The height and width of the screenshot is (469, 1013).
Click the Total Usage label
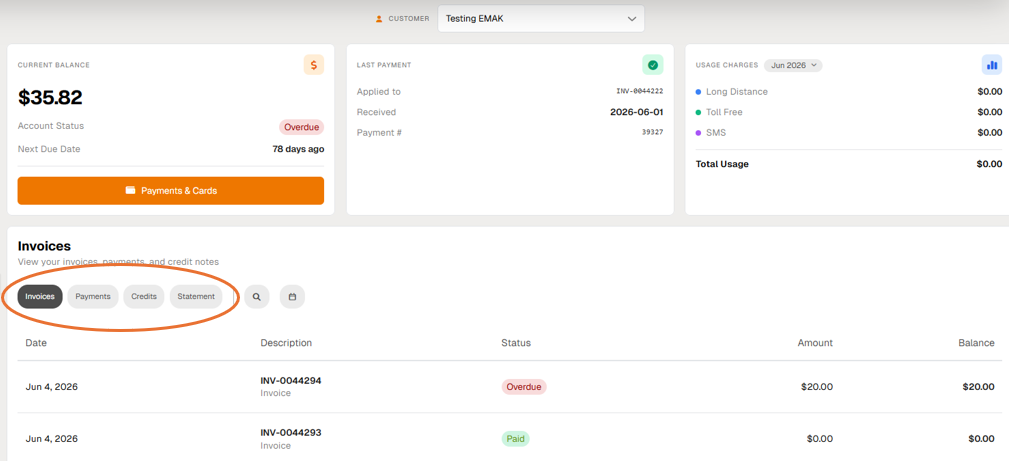tap(722, 164)
